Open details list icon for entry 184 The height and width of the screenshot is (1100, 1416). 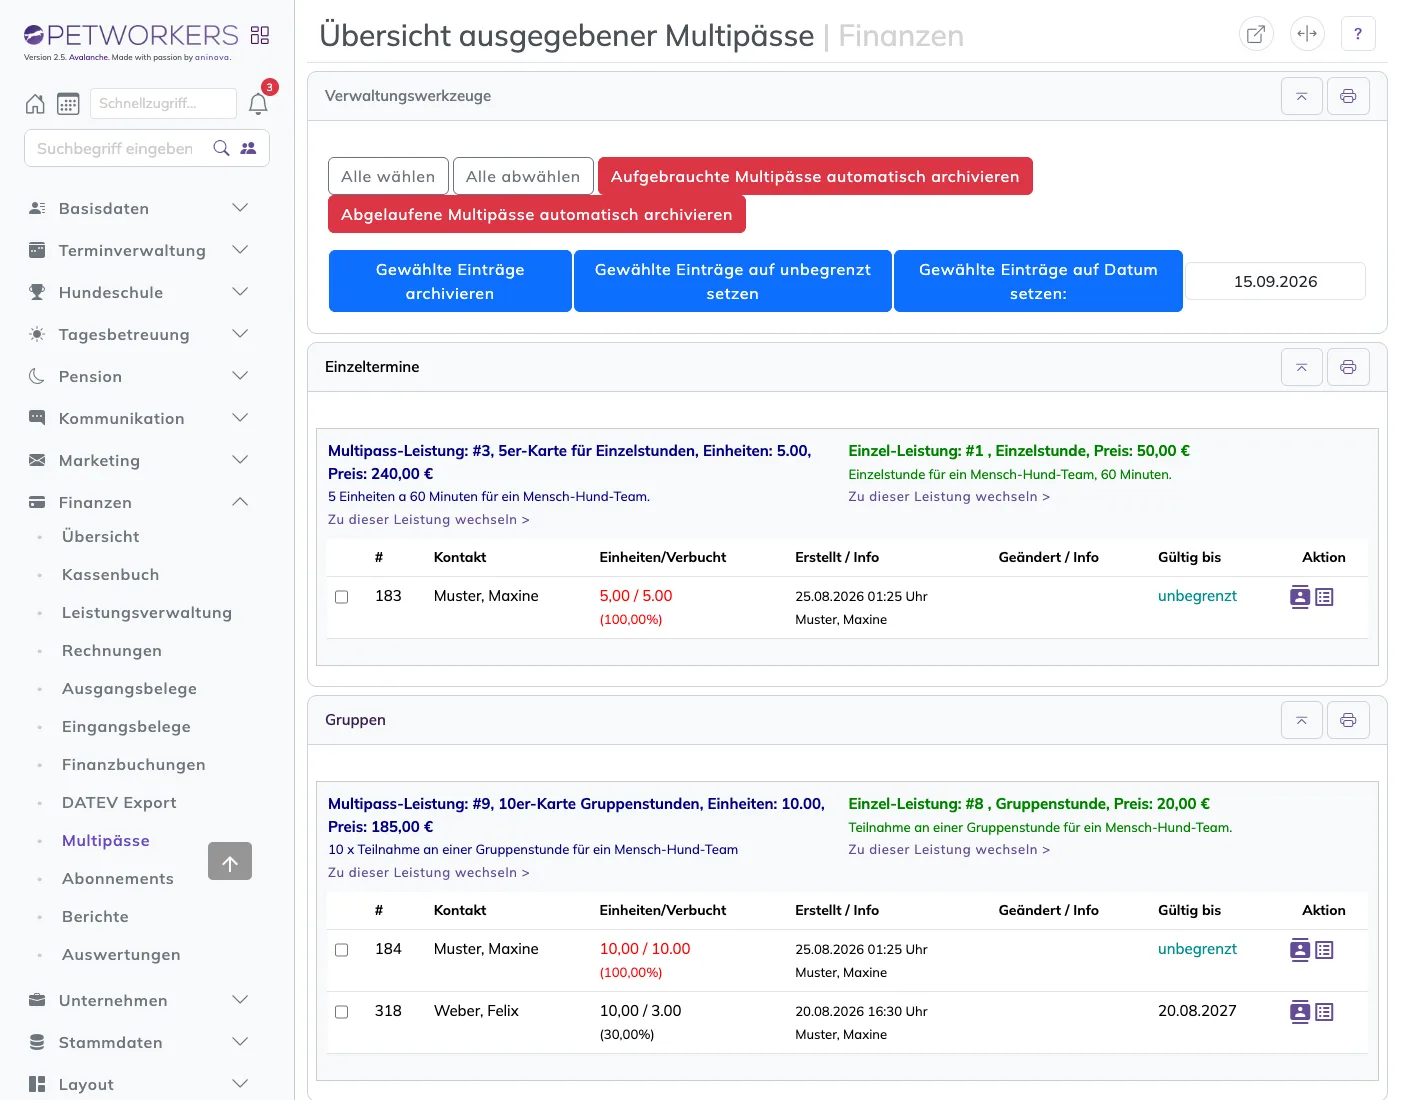pyautogui.click(x=1324, y=950)
